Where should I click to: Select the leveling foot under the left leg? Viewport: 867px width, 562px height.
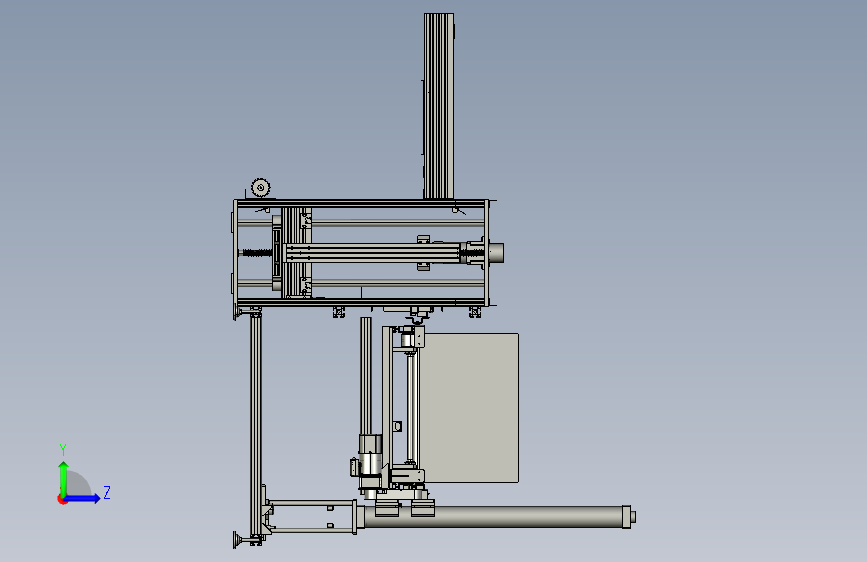[x=241, y=540]
